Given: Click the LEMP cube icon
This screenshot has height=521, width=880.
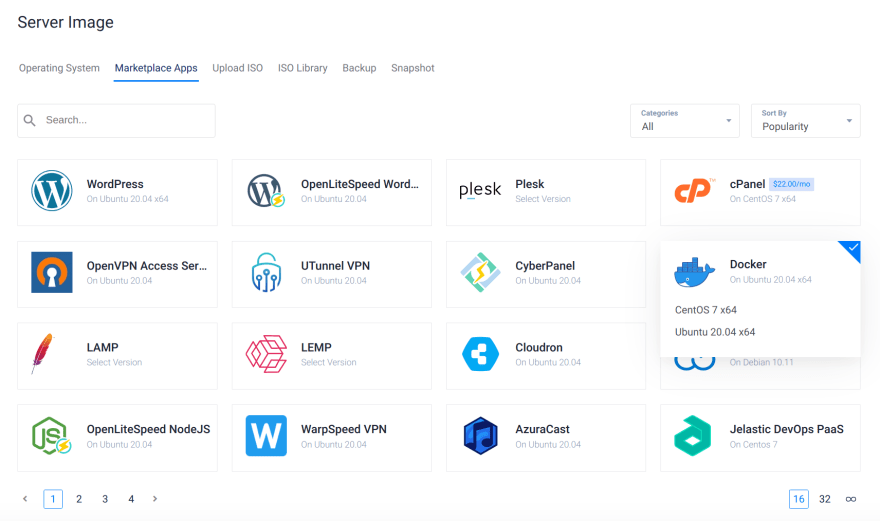Looking at the screenshot, I should [266, 354].
